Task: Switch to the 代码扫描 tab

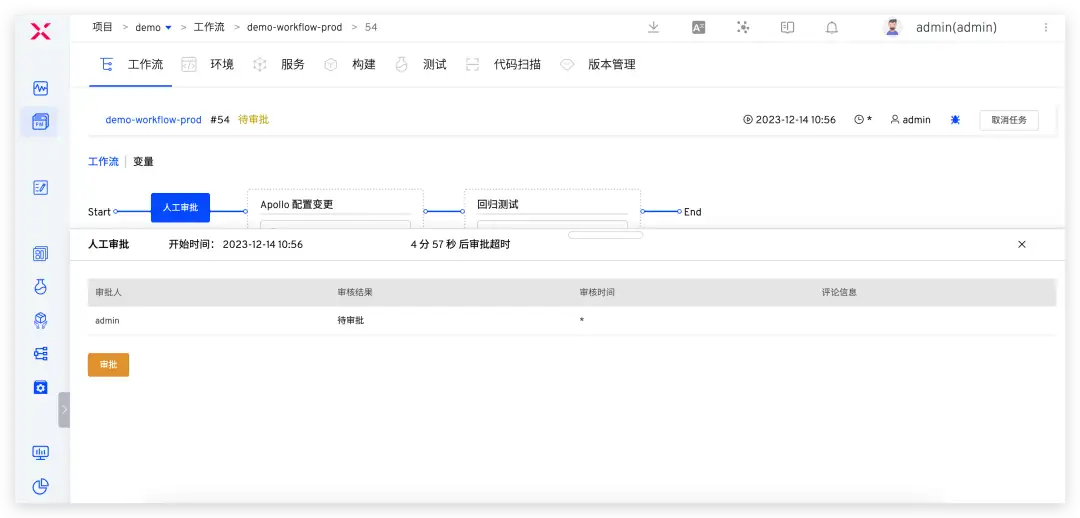Action: pyautogui.click(x=503, y=65)
